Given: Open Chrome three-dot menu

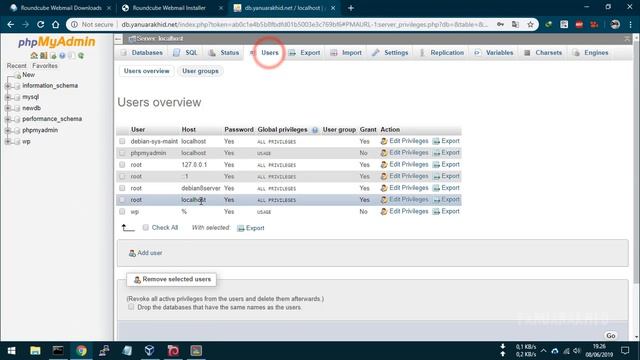Looking at the screenshot, I should click(631, 24).
